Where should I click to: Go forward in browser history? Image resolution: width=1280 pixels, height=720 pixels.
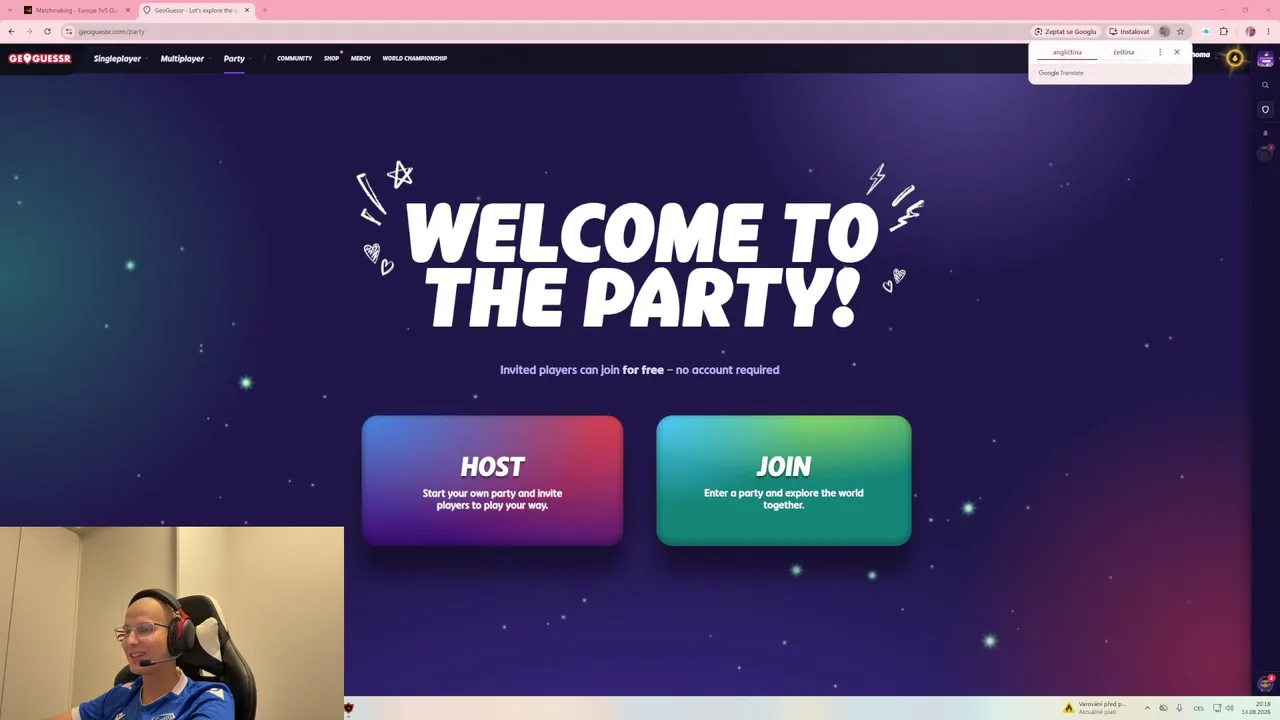point(29,31)
